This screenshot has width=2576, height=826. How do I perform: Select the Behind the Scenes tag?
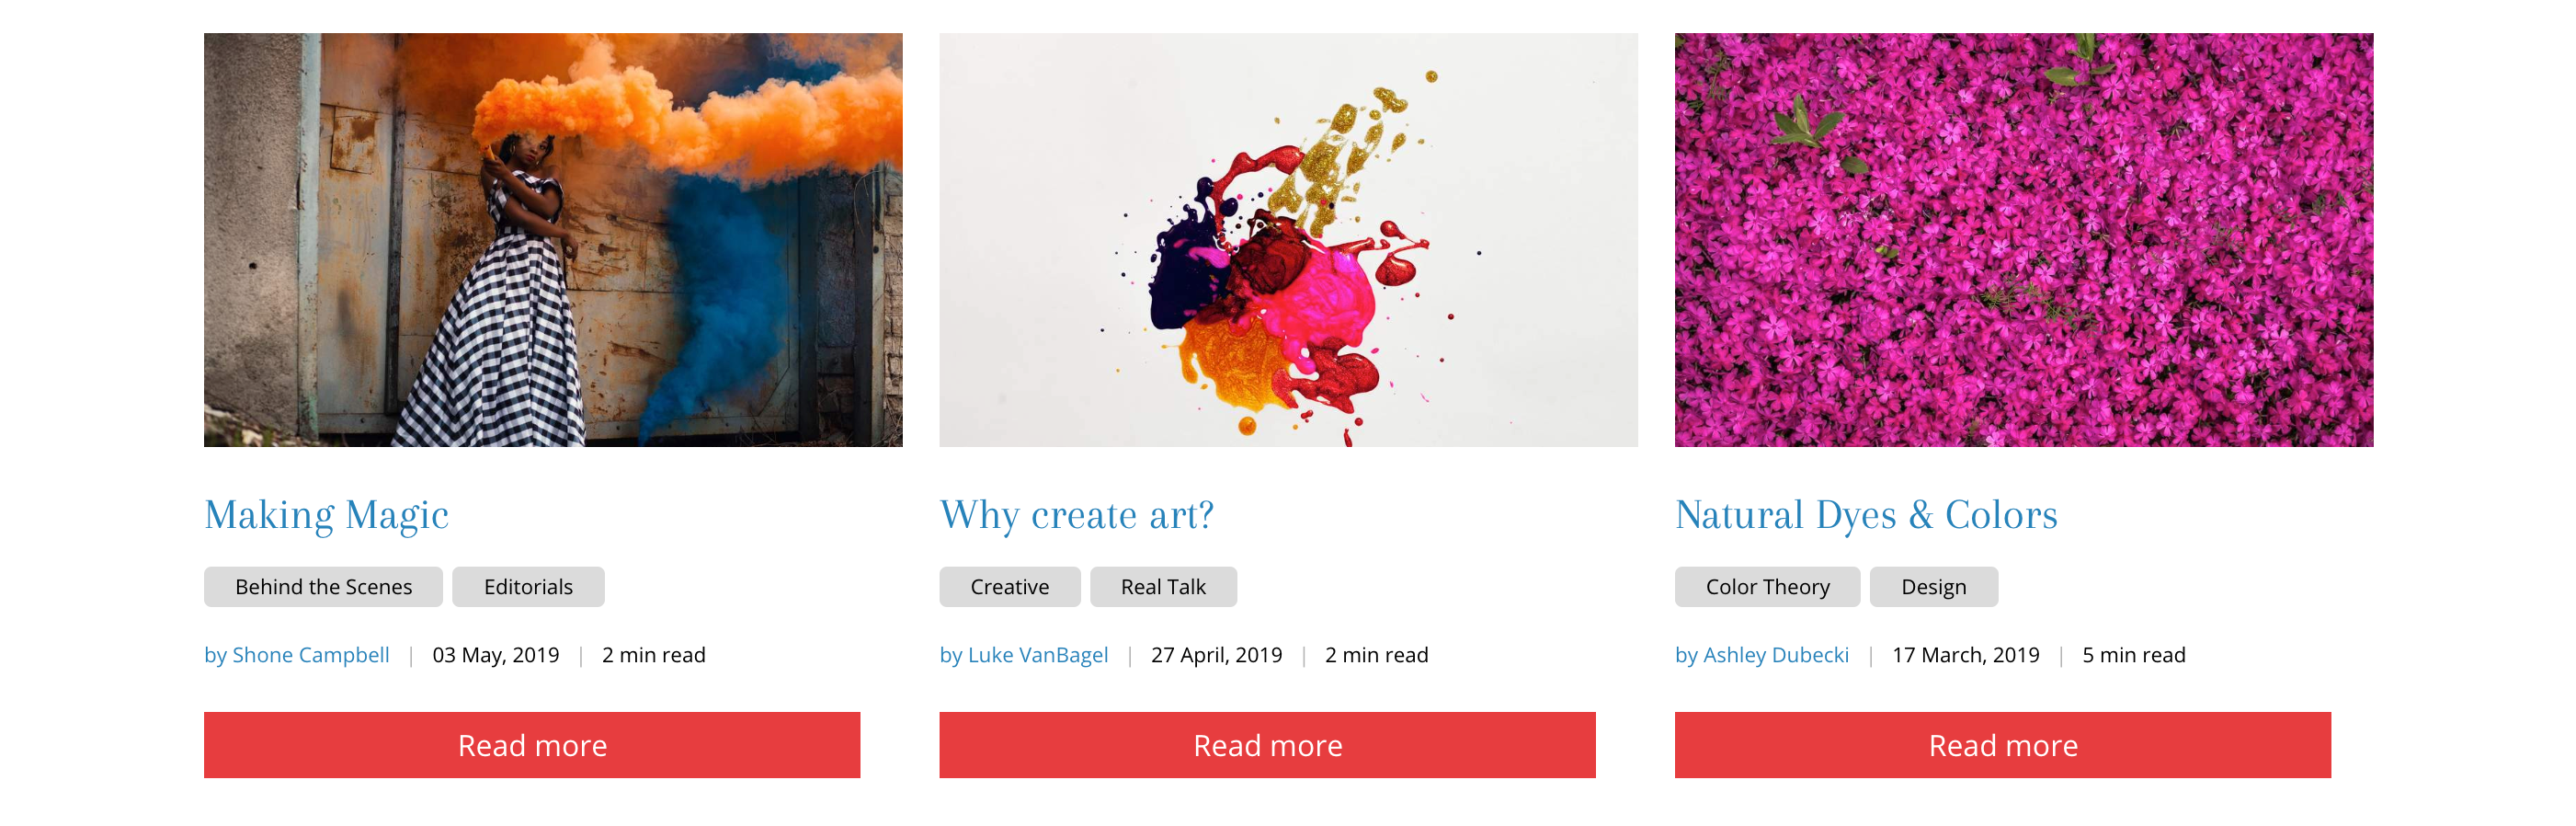[x=323, y=587]
